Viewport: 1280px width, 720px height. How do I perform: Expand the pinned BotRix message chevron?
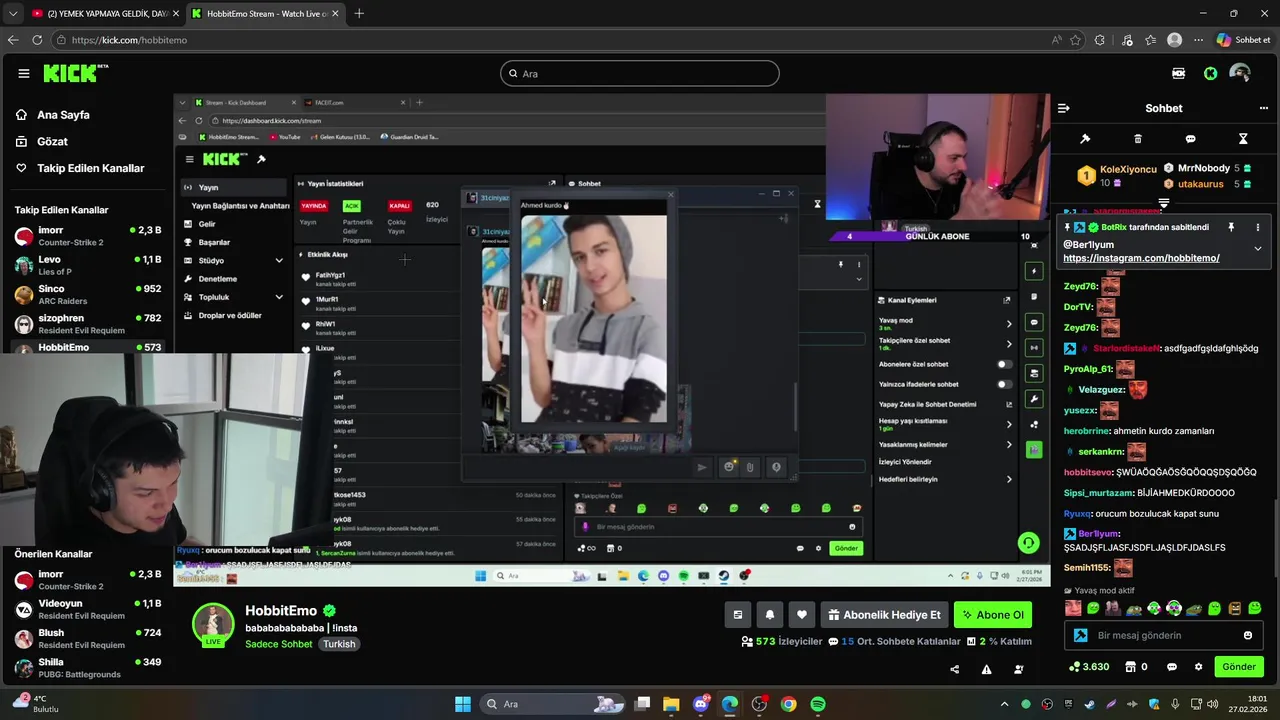click(1257, 249)
